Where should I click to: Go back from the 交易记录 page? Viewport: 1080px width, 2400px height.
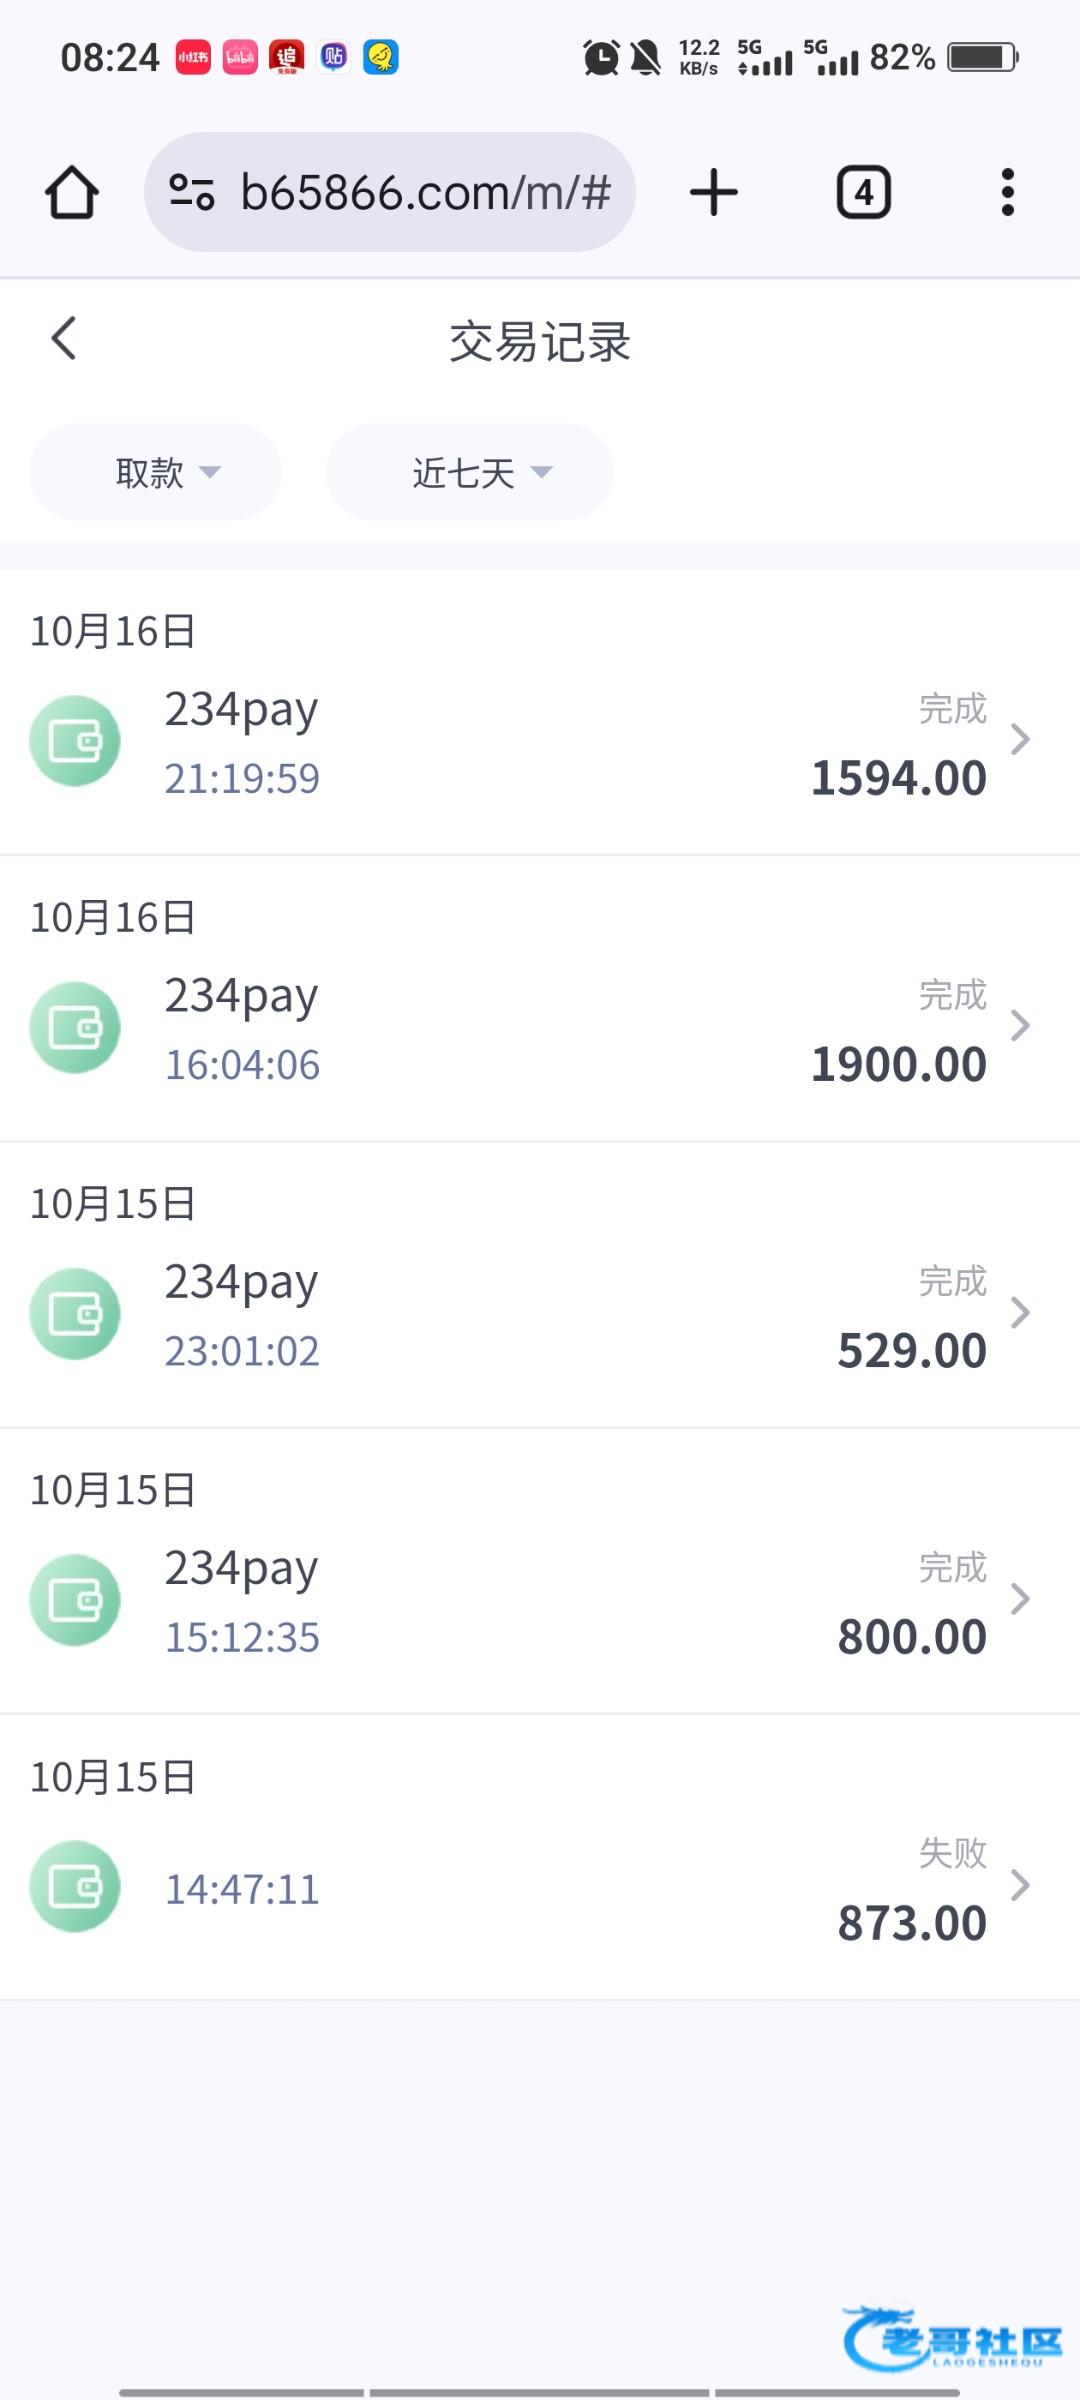[x=64, y=339]
